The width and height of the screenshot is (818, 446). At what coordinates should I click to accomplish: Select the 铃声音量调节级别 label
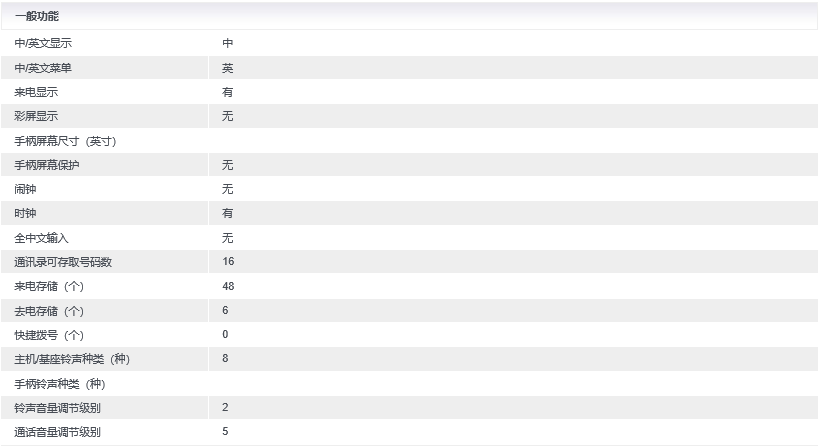click(x=57, y=408)
